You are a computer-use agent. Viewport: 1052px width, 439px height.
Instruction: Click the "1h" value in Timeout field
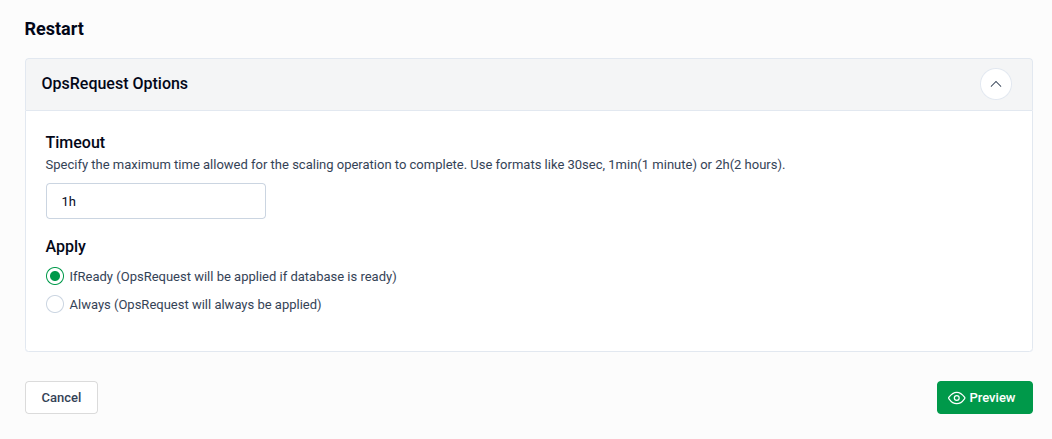[69, 201]
